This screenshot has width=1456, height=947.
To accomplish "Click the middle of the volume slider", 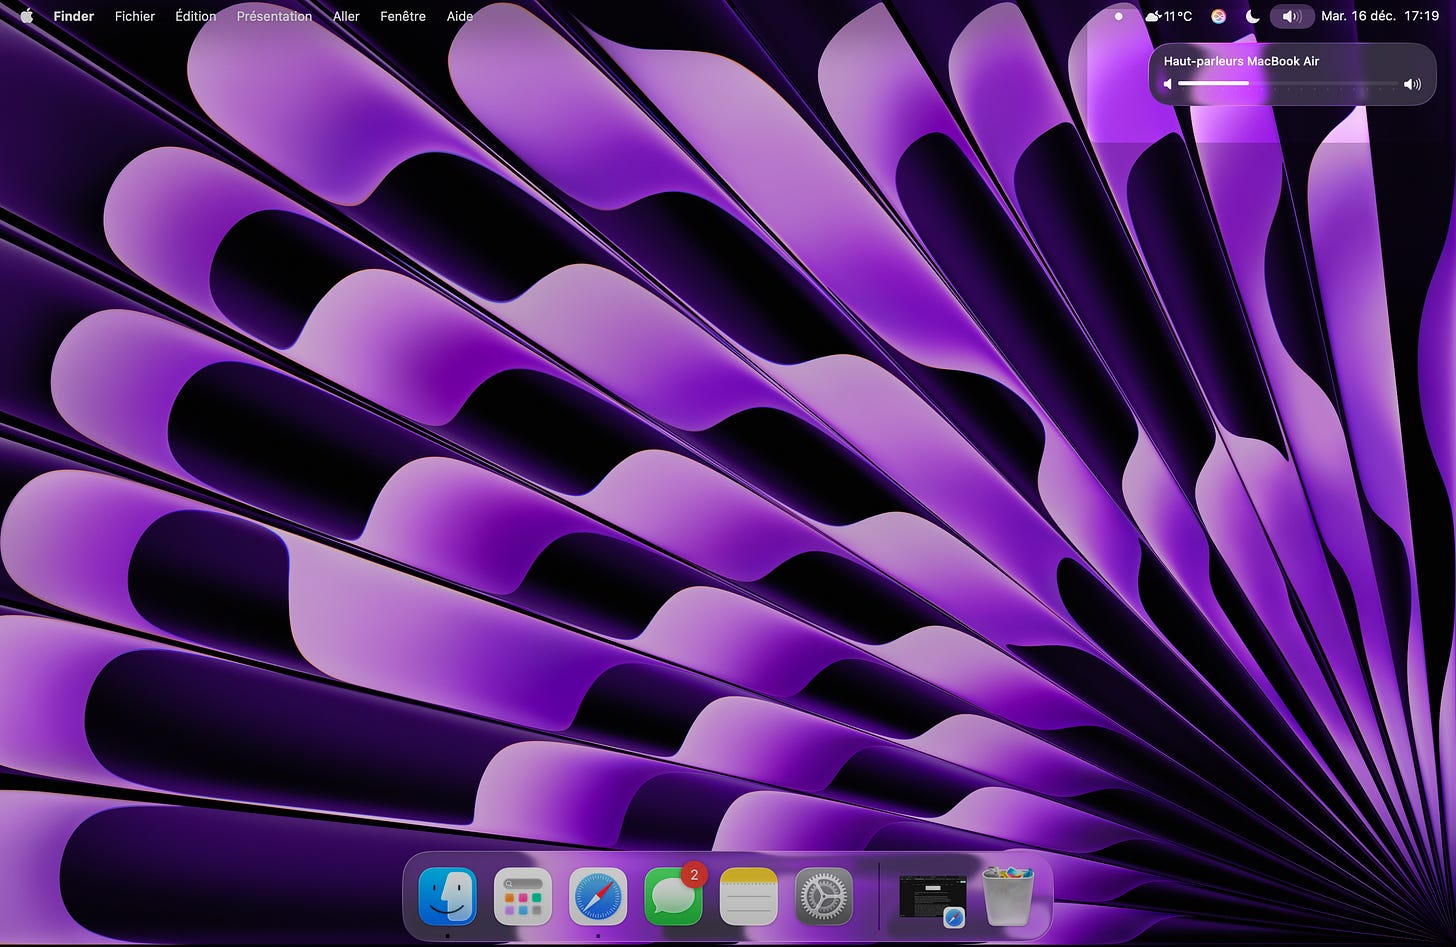I will pos(1288,84).
